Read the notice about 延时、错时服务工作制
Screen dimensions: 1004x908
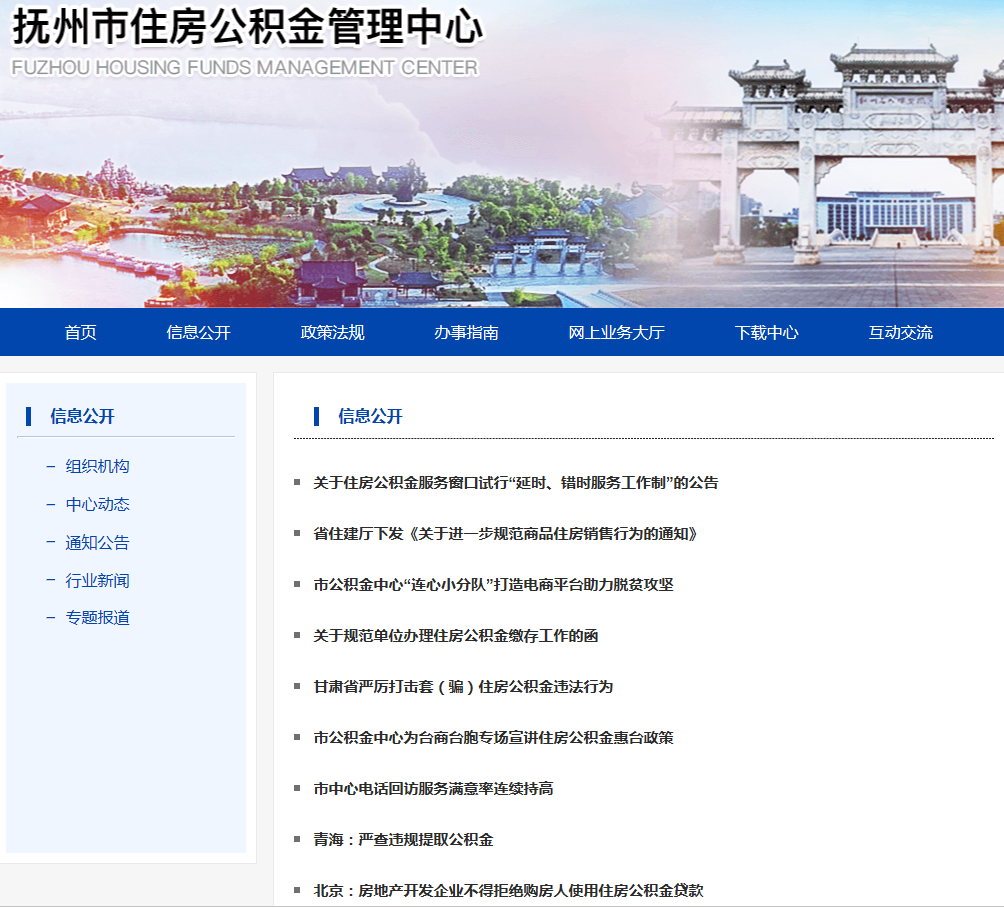(x=515, y=483)
